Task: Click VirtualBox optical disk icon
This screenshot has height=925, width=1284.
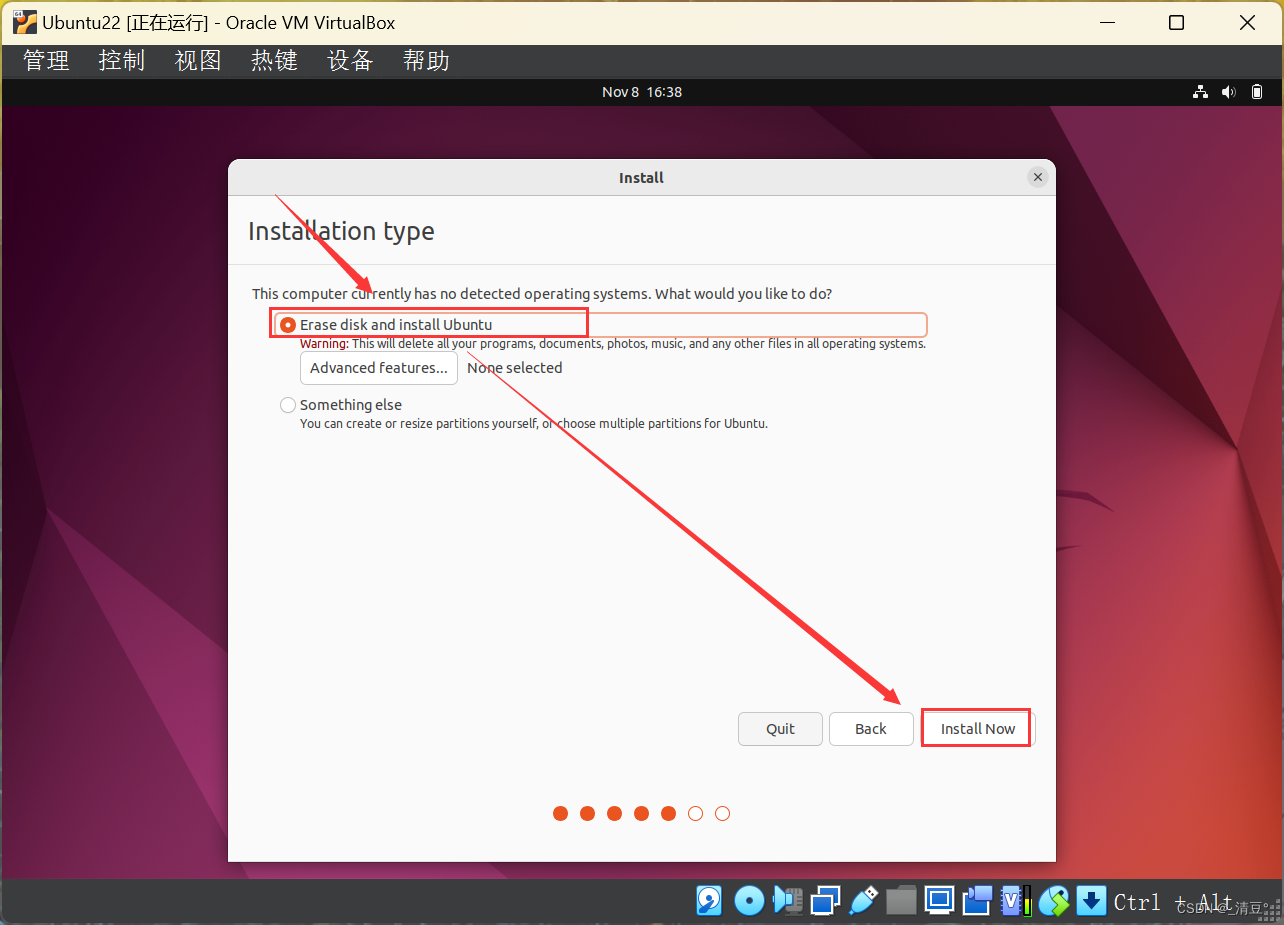Action: (749, 901)
